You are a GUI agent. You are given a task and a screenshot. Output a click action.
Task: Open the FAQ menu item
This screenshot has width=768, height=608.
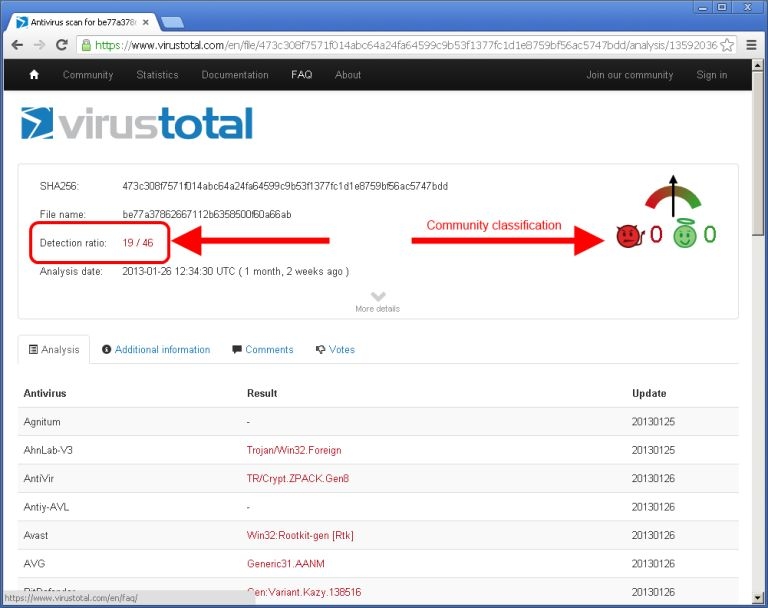301,74
